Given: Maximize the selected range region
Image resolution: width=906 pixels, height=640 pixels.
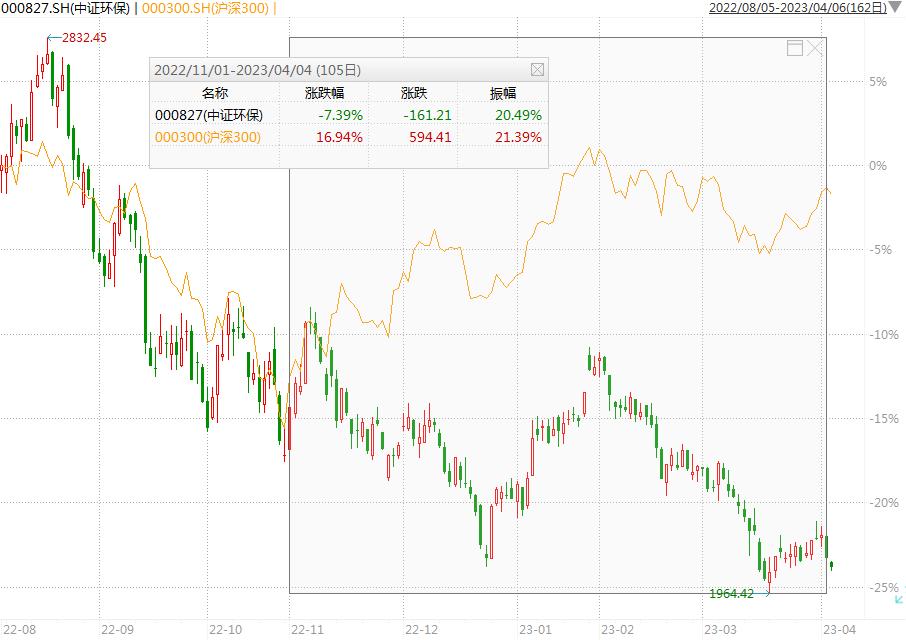Looking at the screenshot, I should 795,47.
